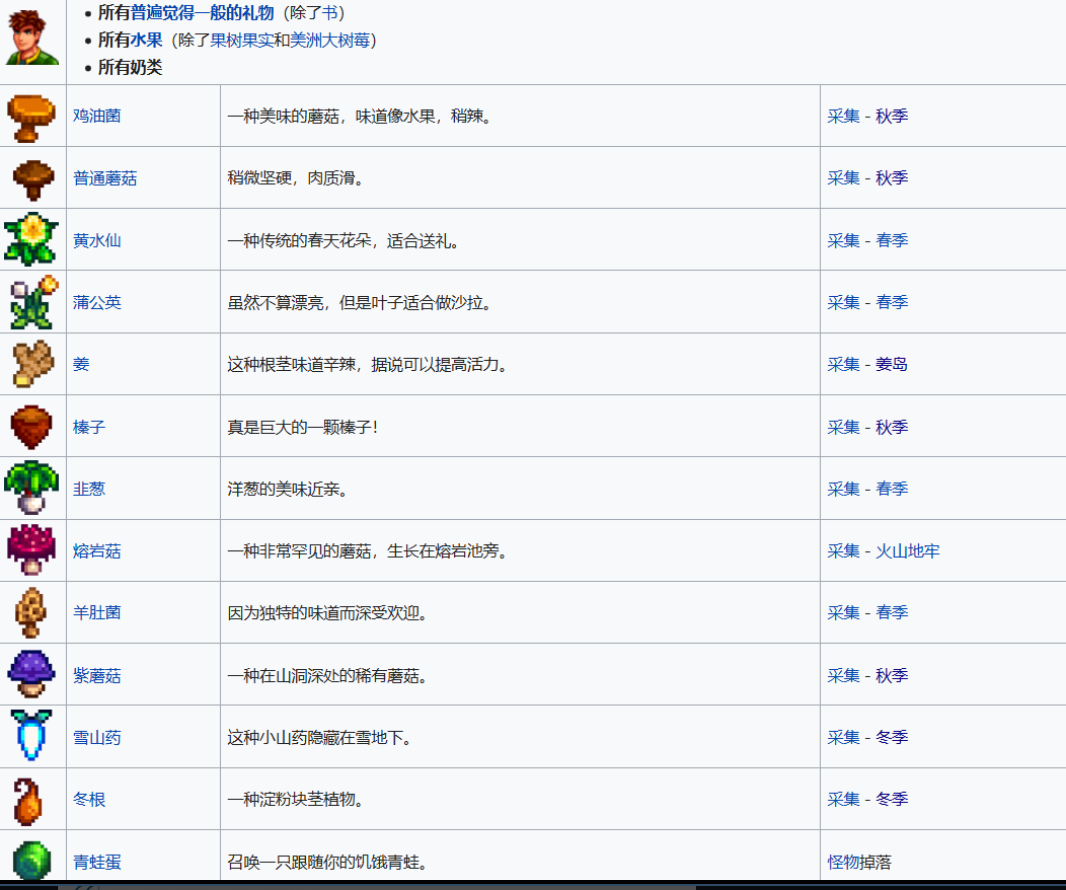Click the magma cap (熔岩菇) icon
Viewport: 1066px width, 890px height.
(31, 550)
